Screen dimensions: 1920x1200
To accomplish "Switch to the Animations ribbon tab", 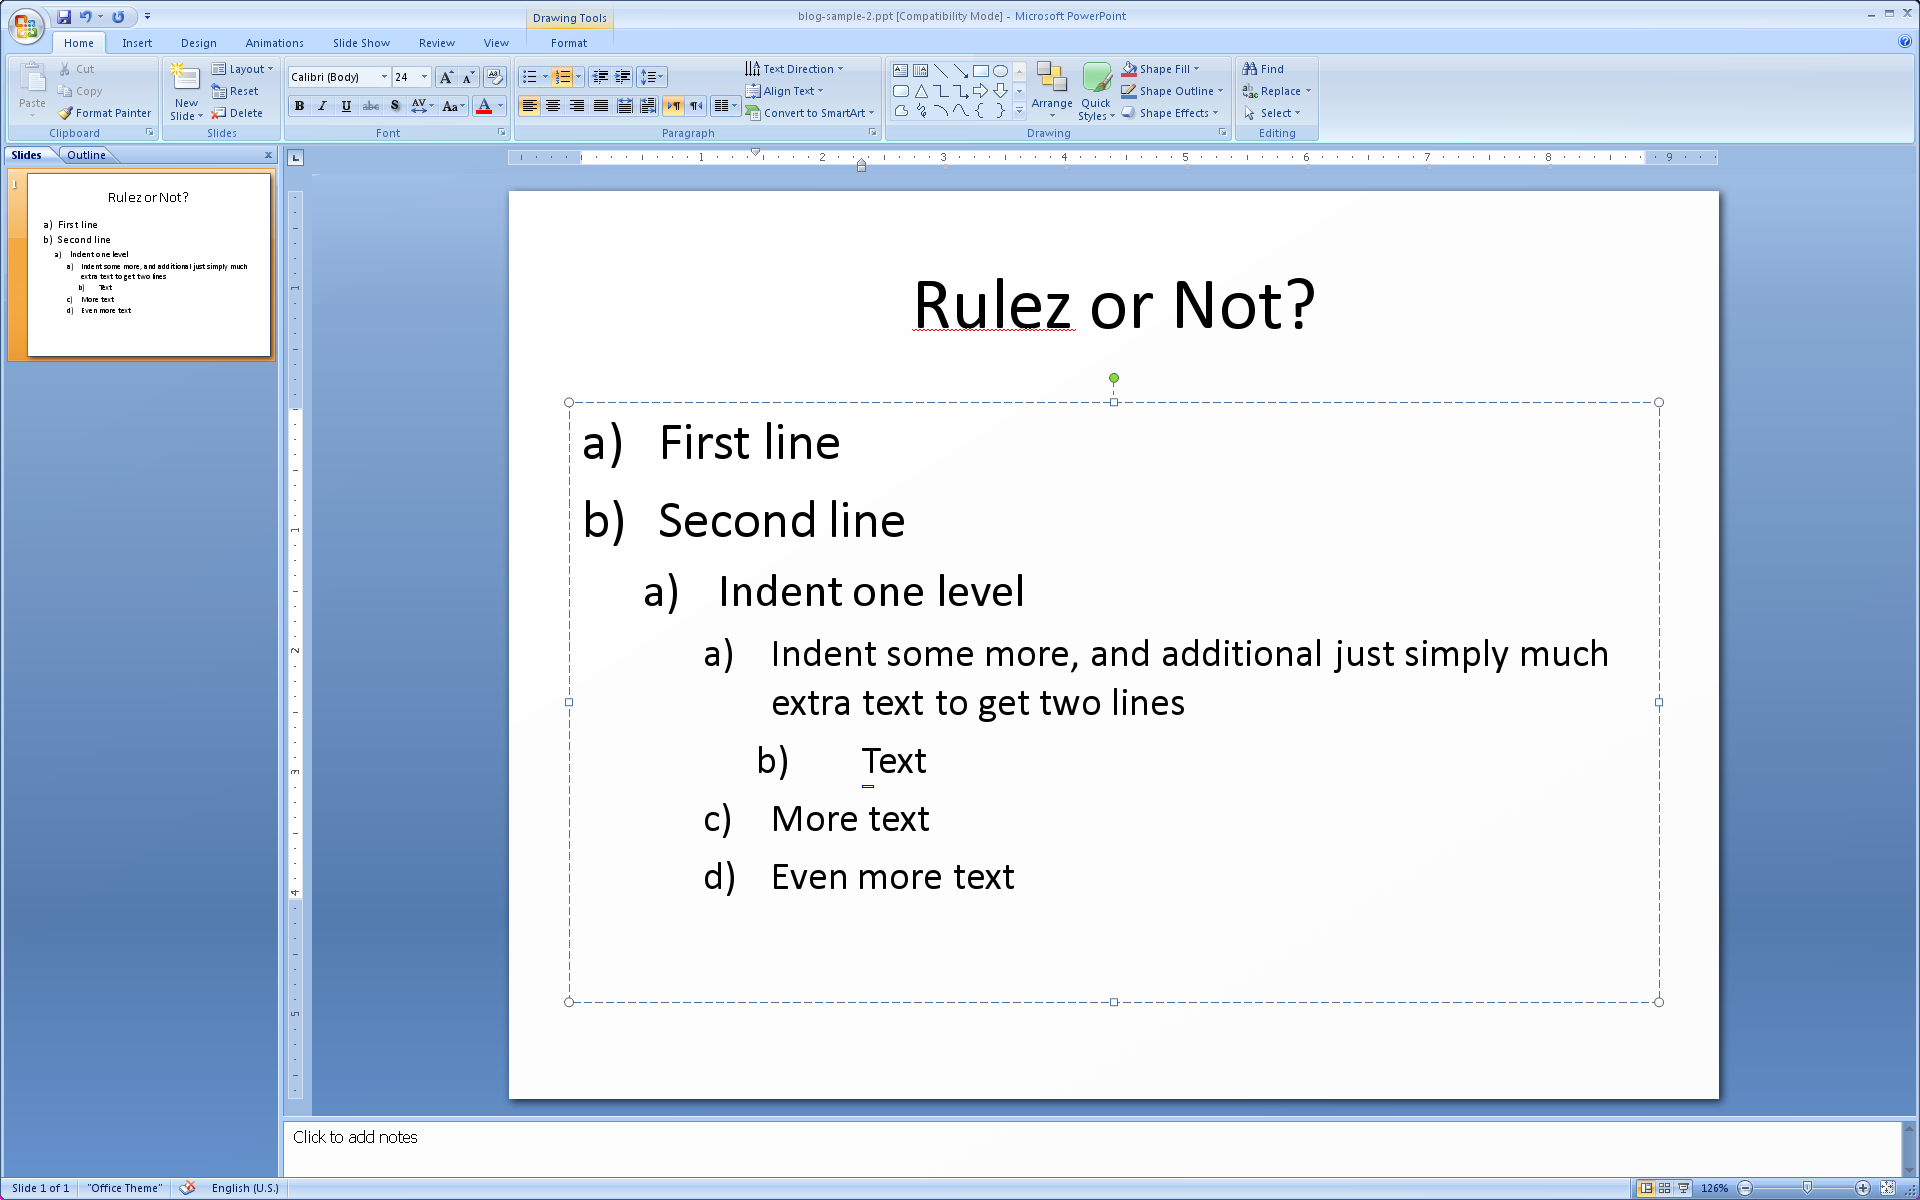I will 274,43.
